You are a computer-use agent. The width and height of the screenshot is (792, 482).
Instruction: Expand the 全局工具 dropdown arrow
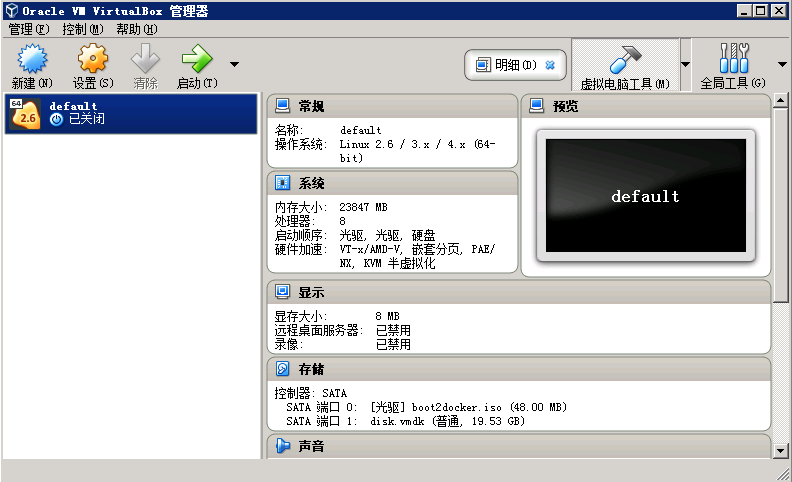coord(782,64)
